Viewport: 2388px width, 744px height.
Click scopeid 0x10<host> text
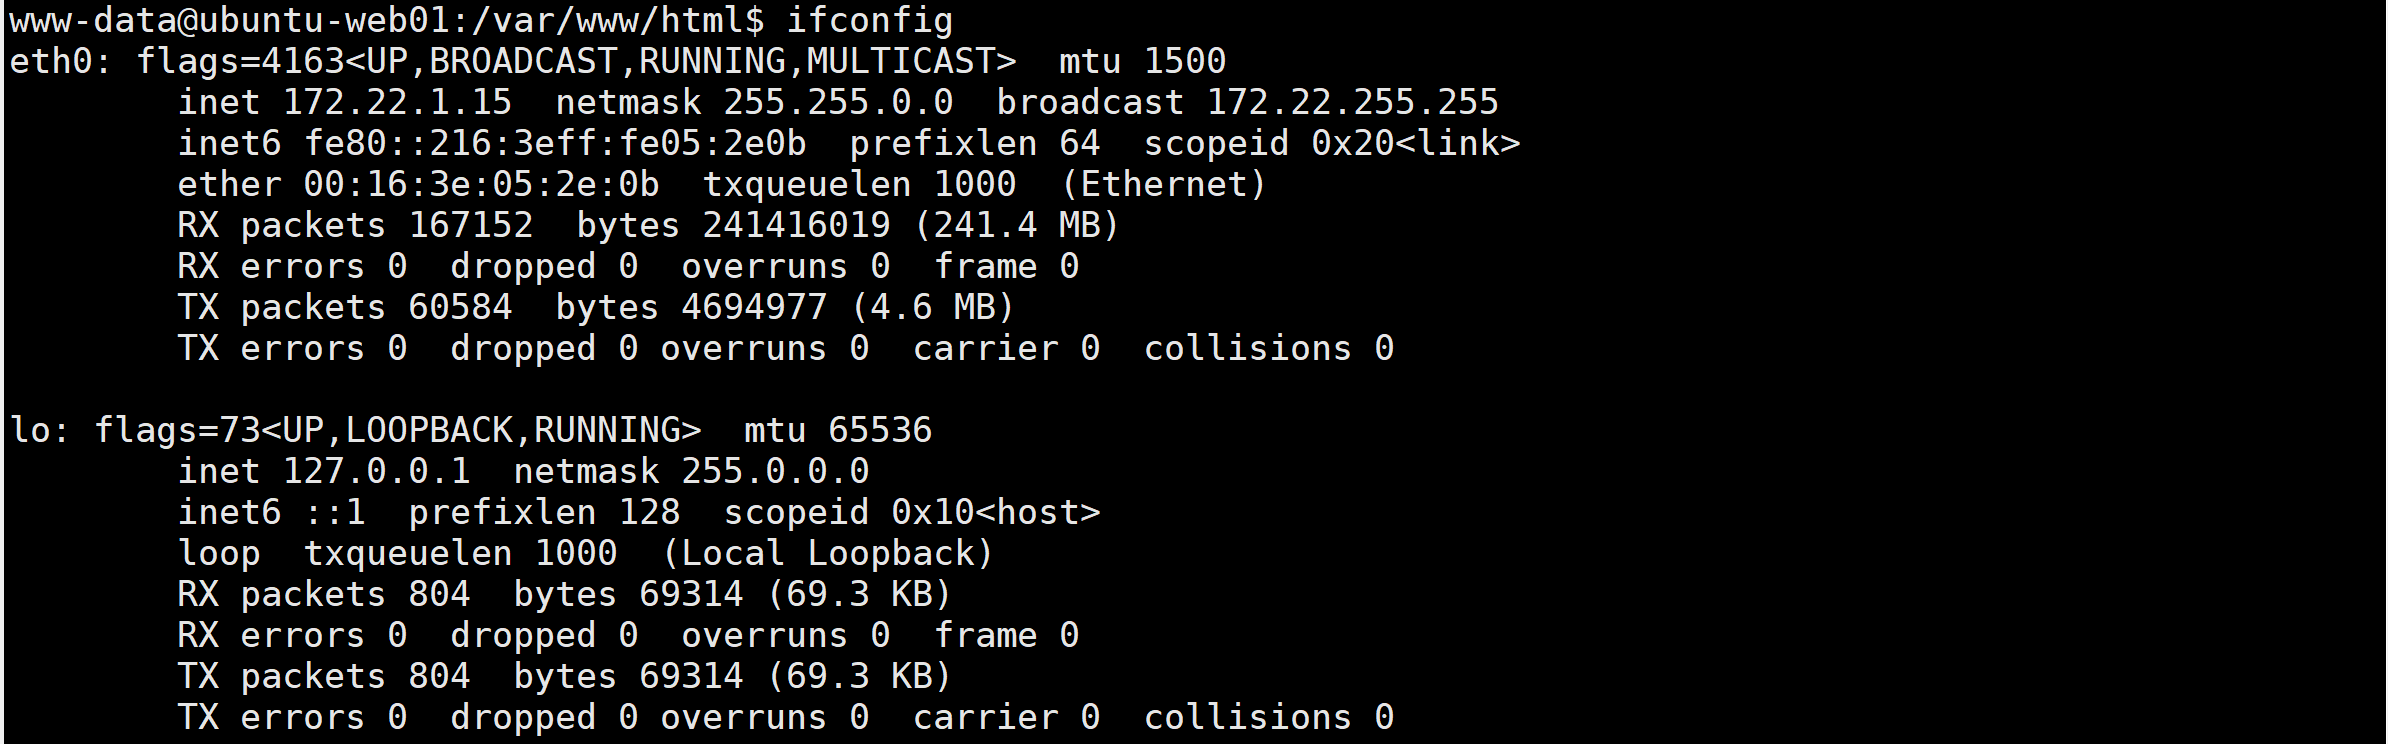coord(911,513)
